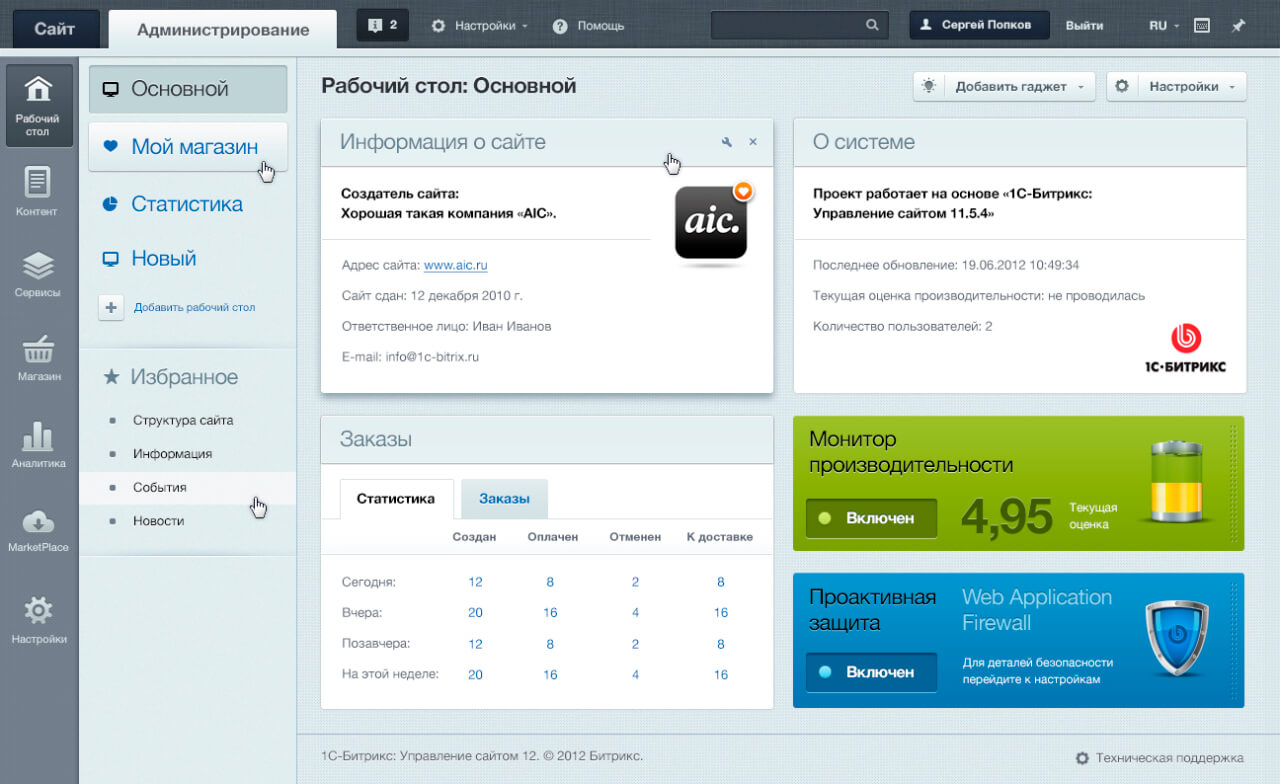Click Выйти to log out
This screenshot has width=1280, height=784.
pos(1084,25)
